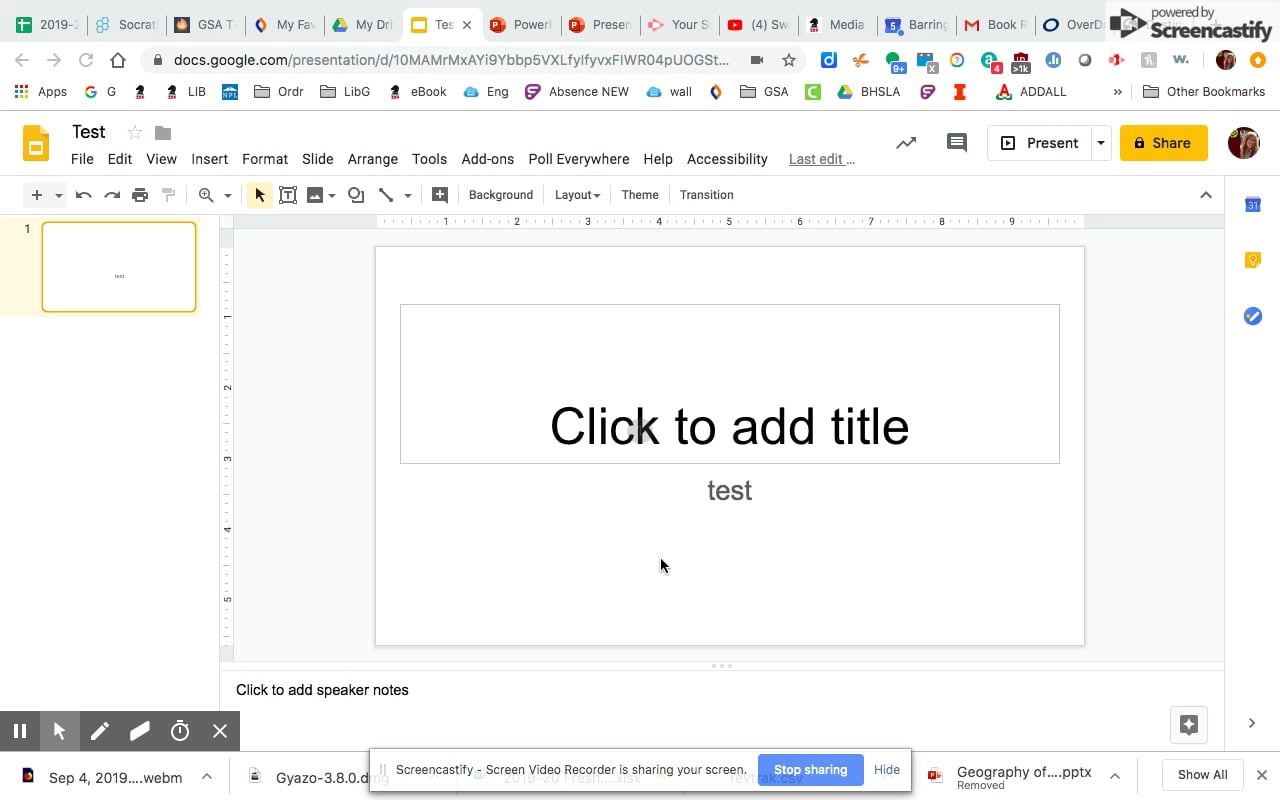This screenshot has height=800, width=1280.
Task: Open the activity dashboard trend icon
Action: pos(906,143)
